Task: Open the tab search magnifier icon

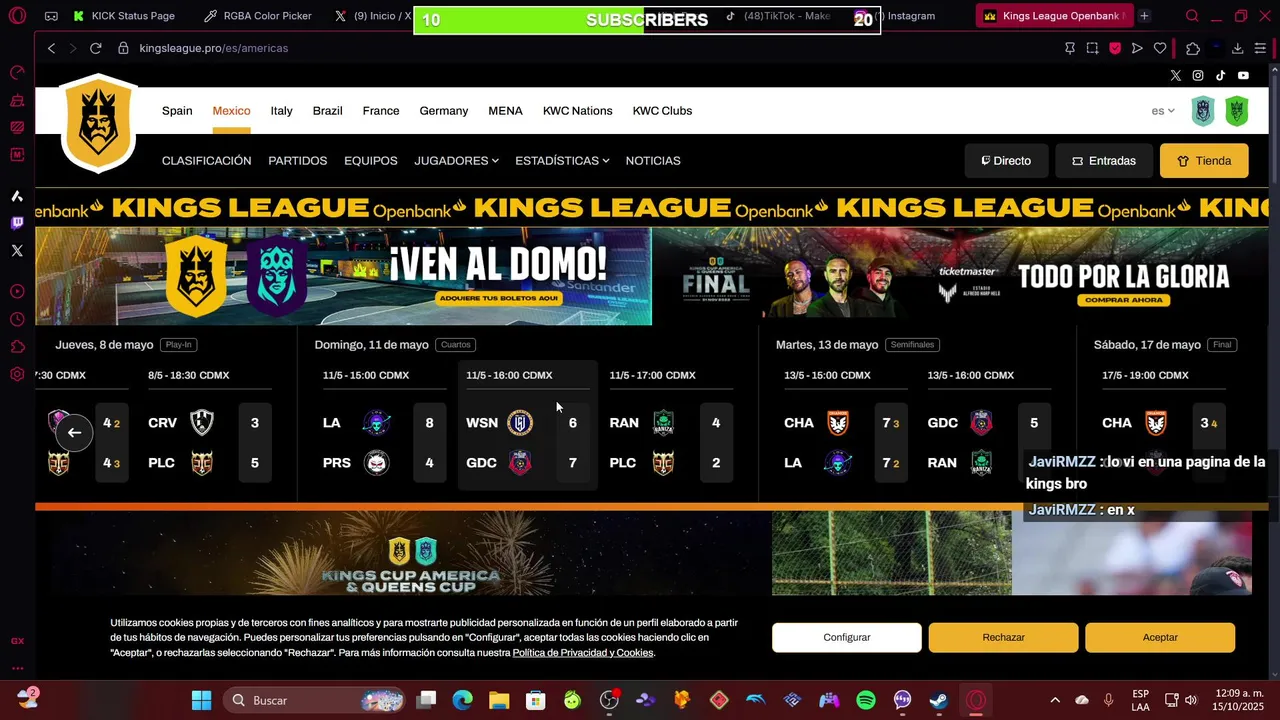Action: point(1192,16)
